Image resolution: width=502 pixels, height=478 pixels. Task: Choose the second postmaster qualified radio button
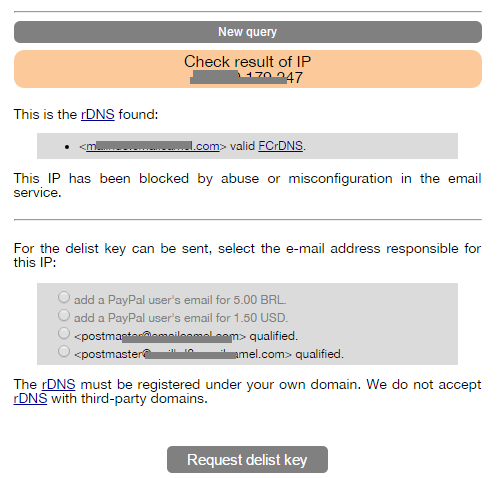click(x=64, y=351)
